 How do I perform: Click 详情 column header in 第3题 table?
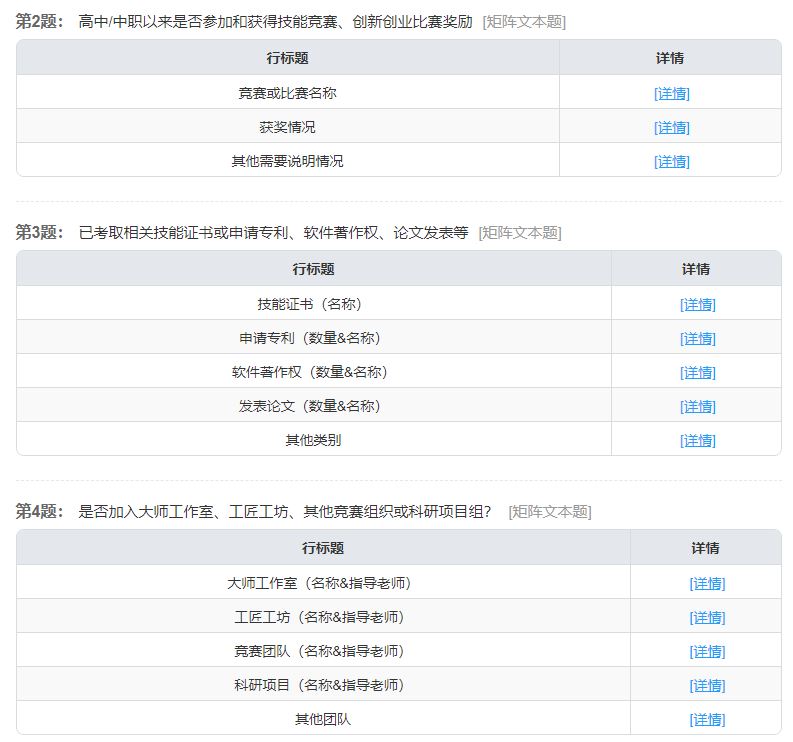coord(696,269)
